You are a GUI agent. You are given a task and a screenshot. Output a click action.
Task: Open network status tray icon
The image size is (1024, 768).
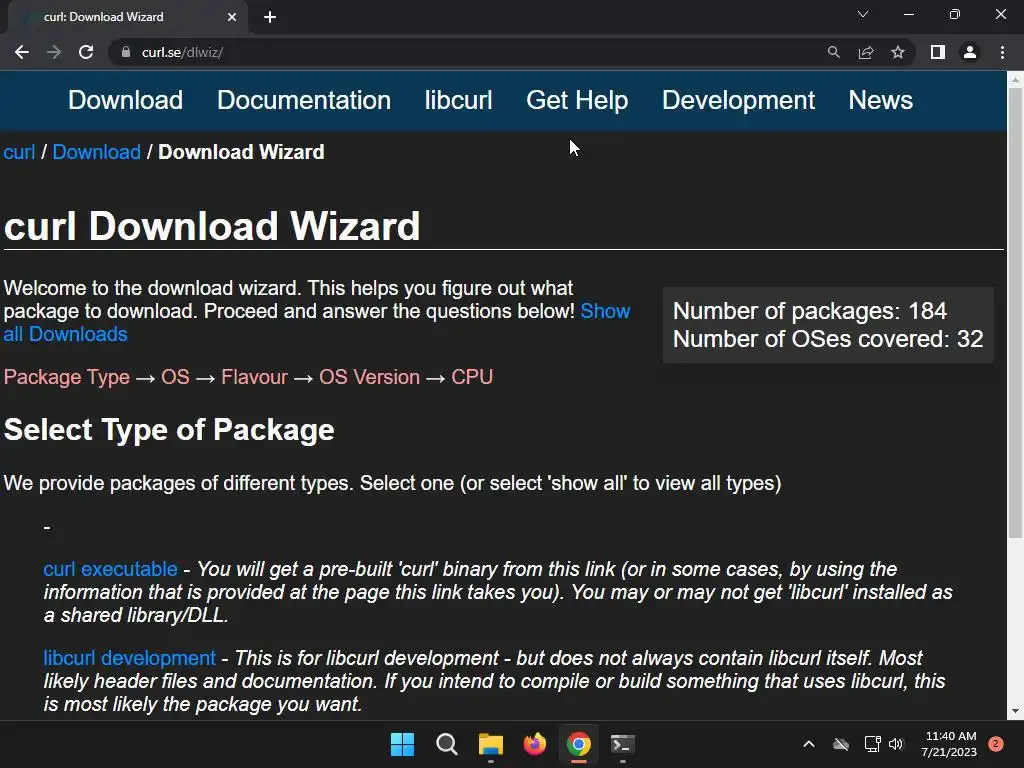pos(872,744)
